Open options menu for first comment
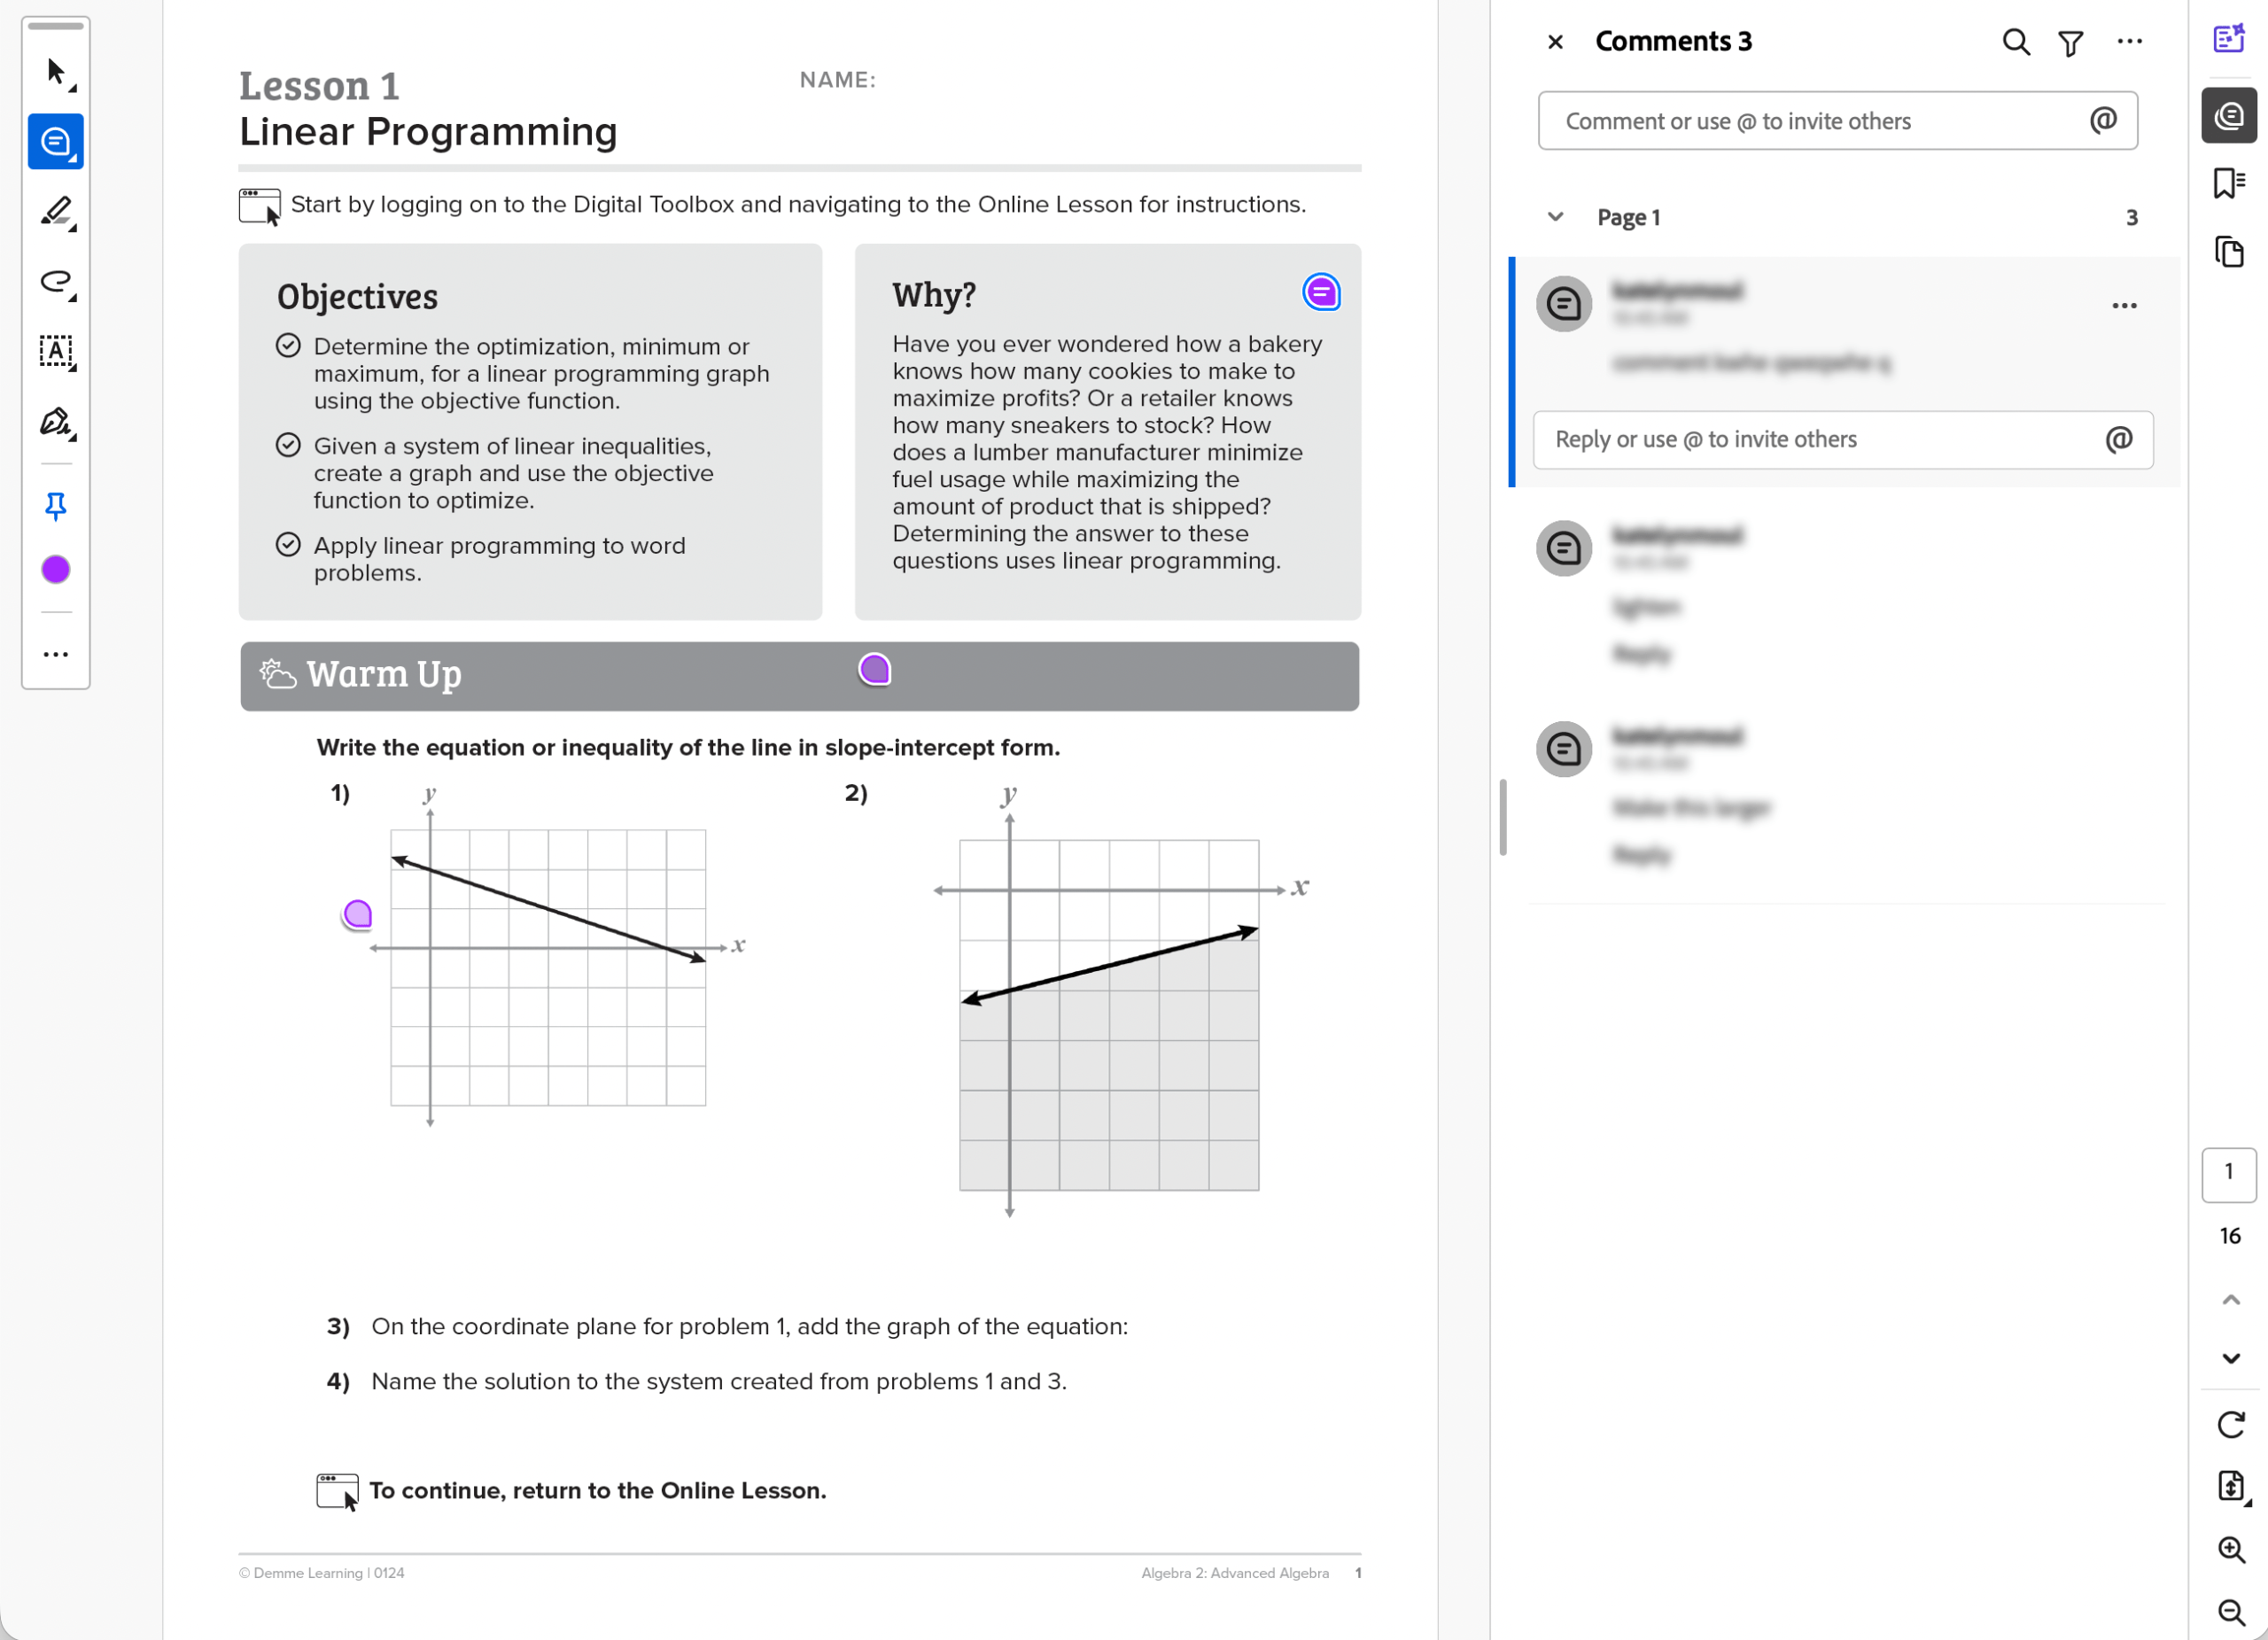The image size is (2268, 1640). tap(2124, 306)
